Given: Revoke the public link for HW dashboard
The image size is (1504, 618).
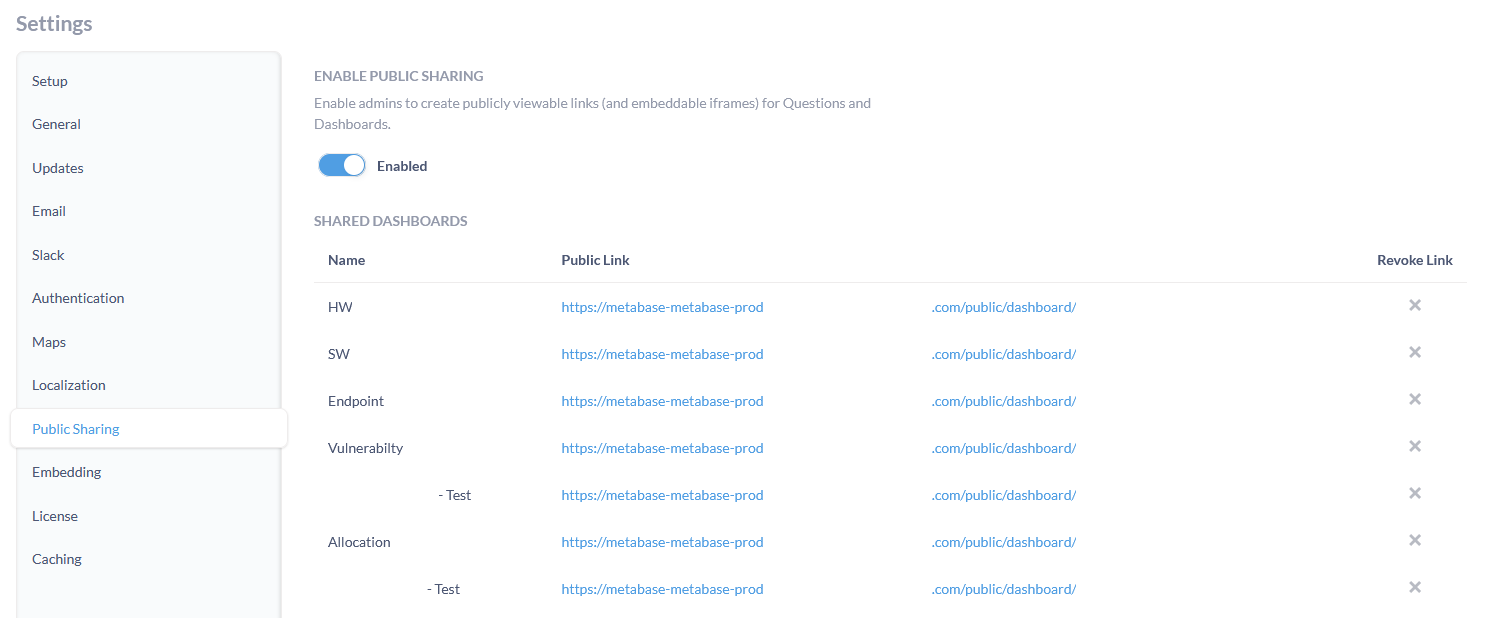Looking at the screenshot, I should (1415, 305).
